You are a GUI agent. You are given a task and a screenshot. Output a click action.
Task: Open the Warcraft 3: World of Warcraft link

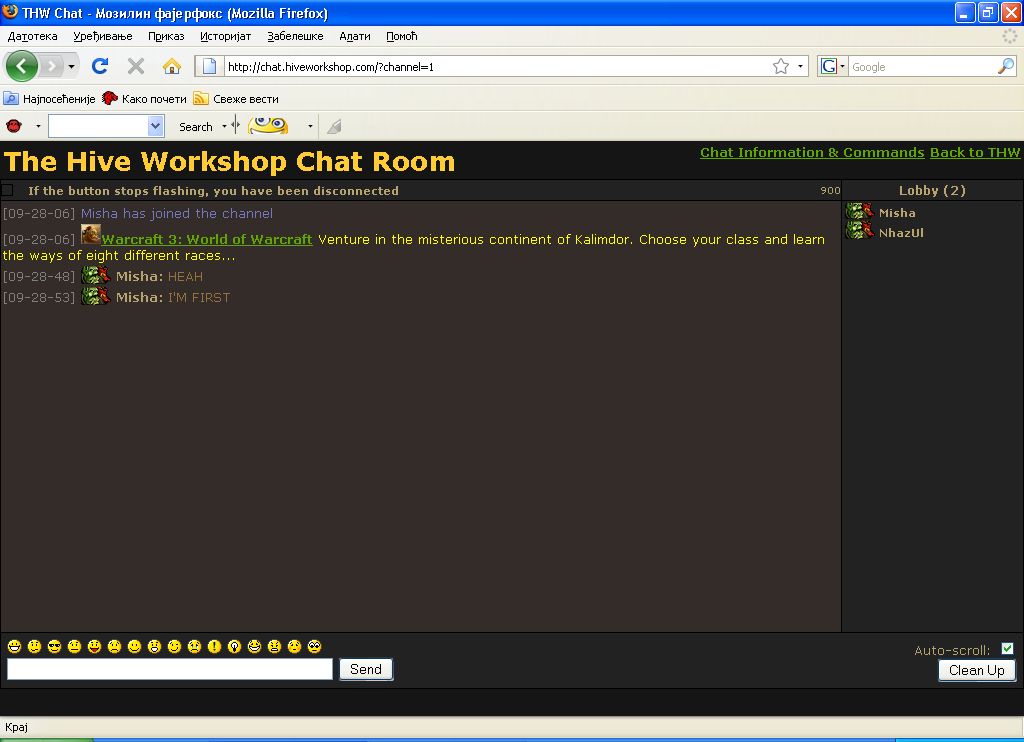point(207,239)
